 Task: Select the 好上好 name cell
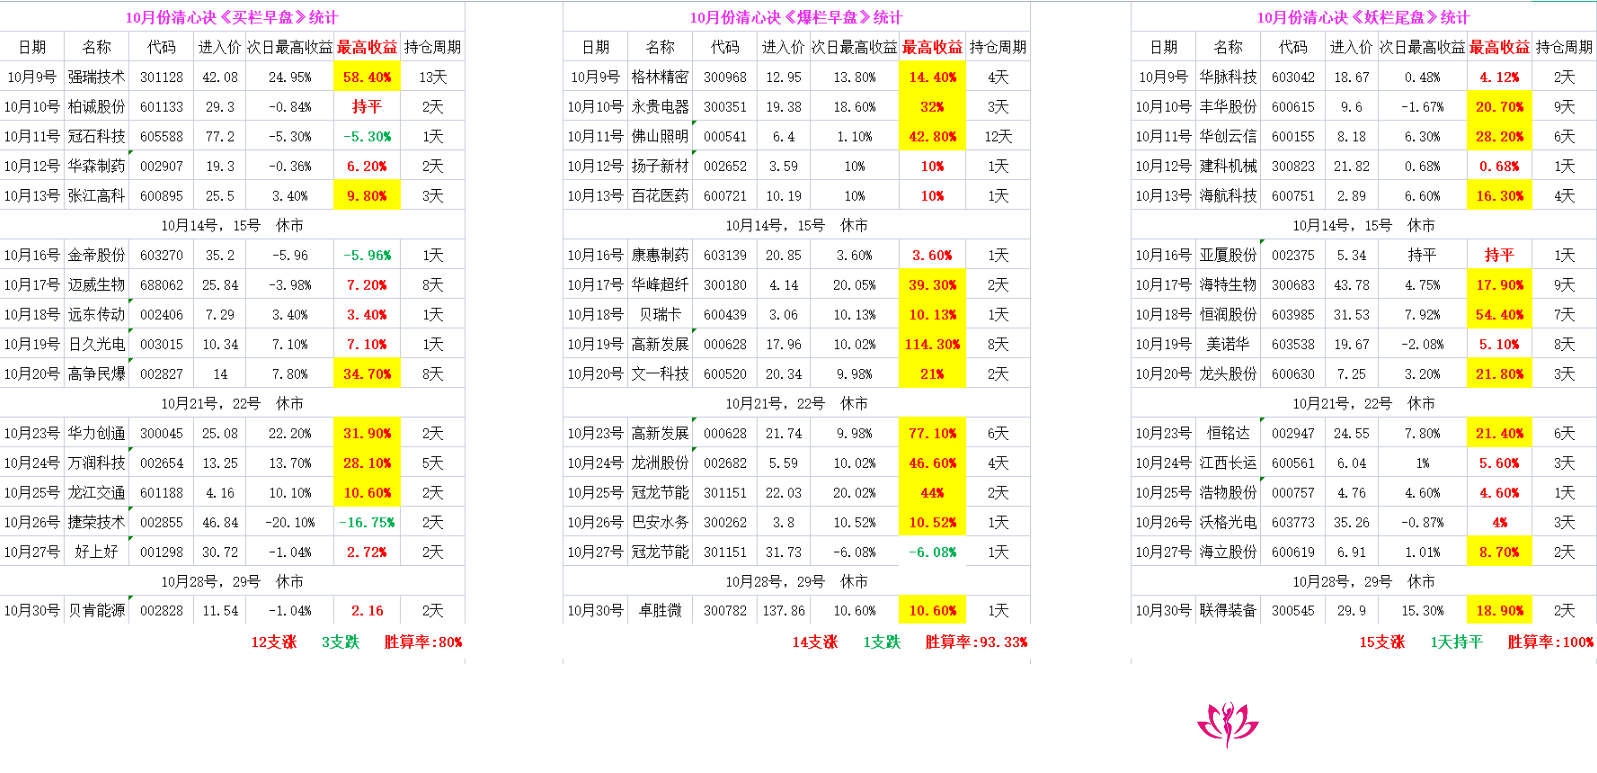97,552
